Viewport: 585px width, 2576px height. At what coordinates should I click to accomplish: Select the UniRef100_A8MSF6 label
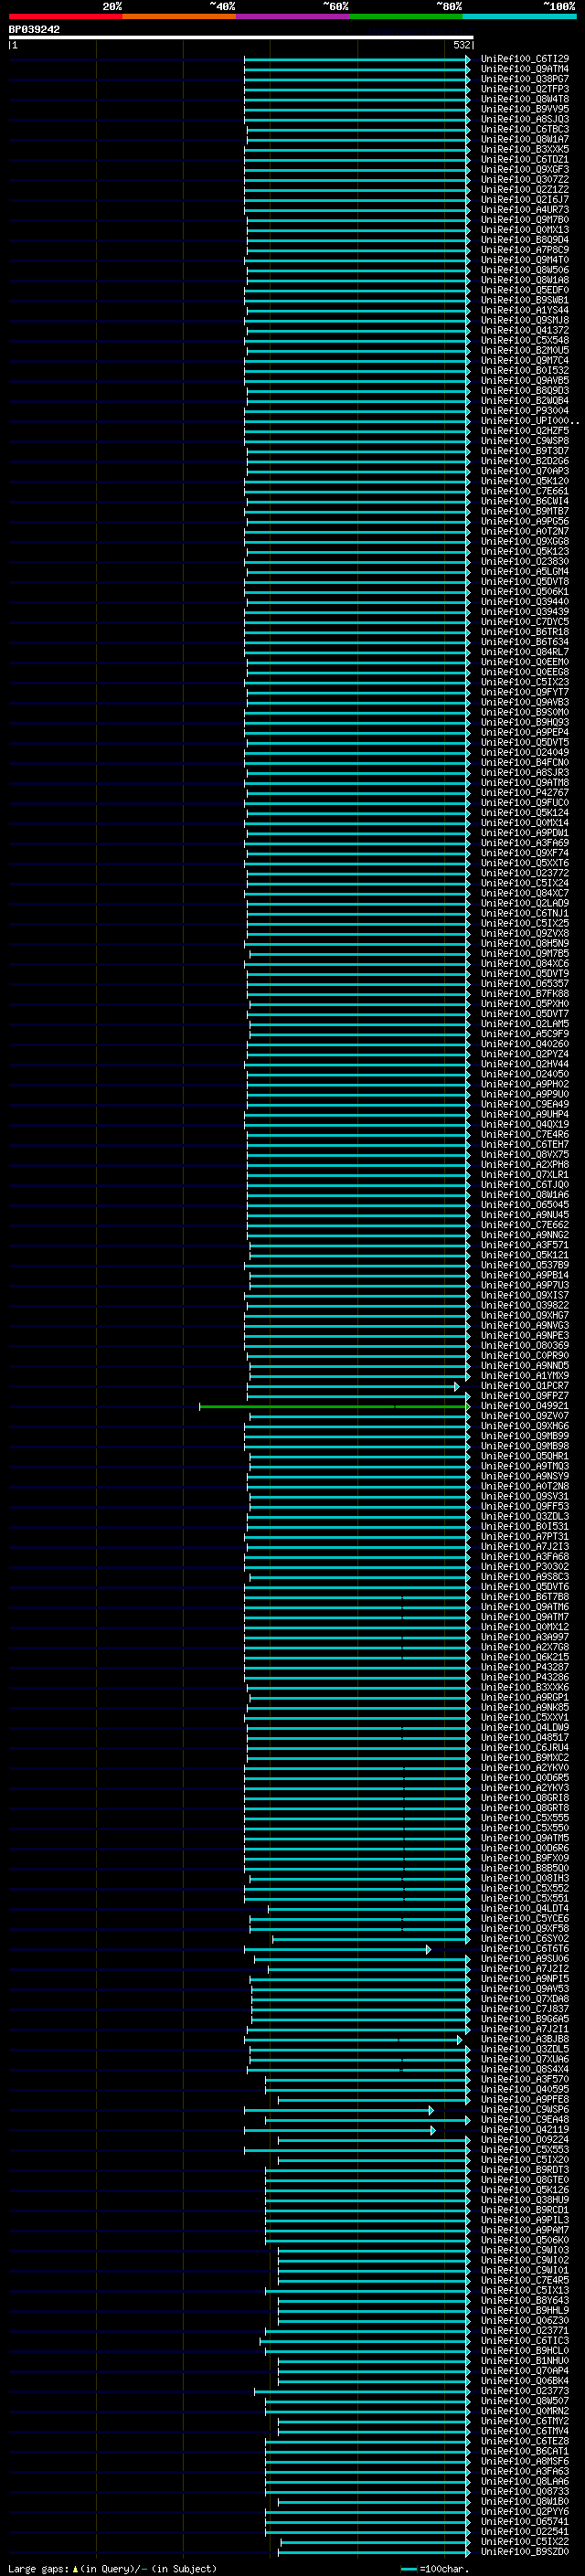point(524,2461)
